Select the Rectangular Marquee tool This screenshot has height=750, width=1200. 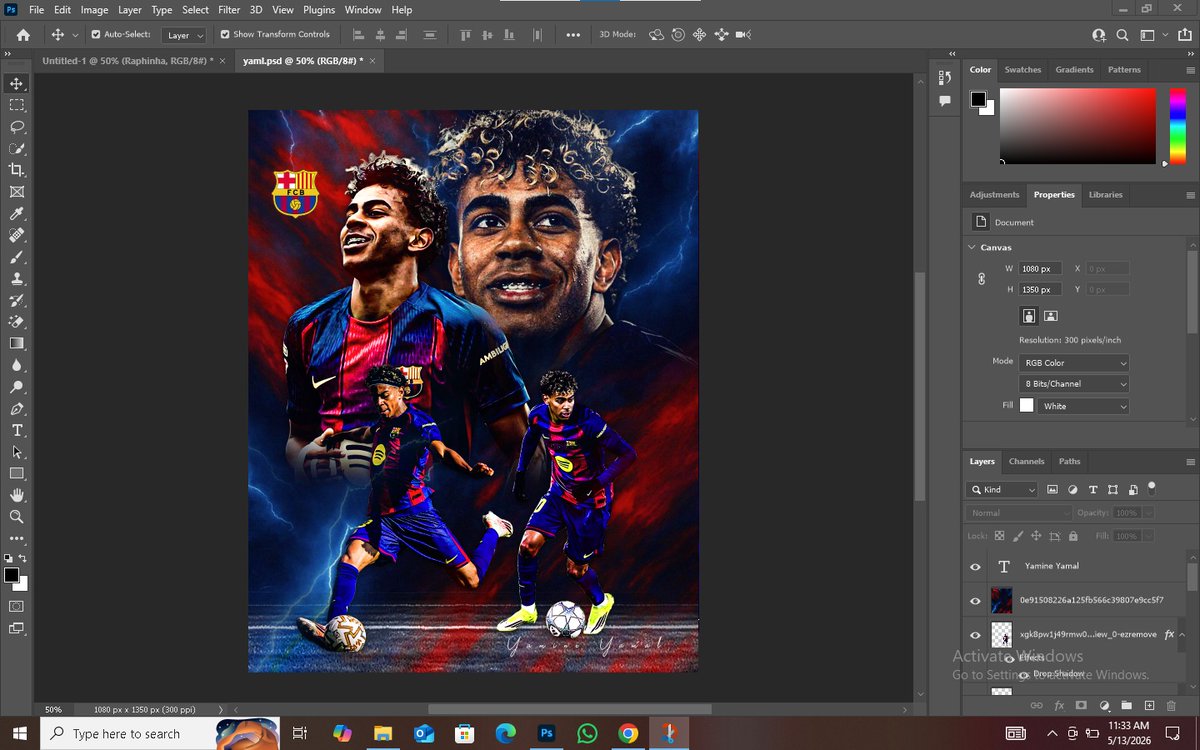point(16,105)
